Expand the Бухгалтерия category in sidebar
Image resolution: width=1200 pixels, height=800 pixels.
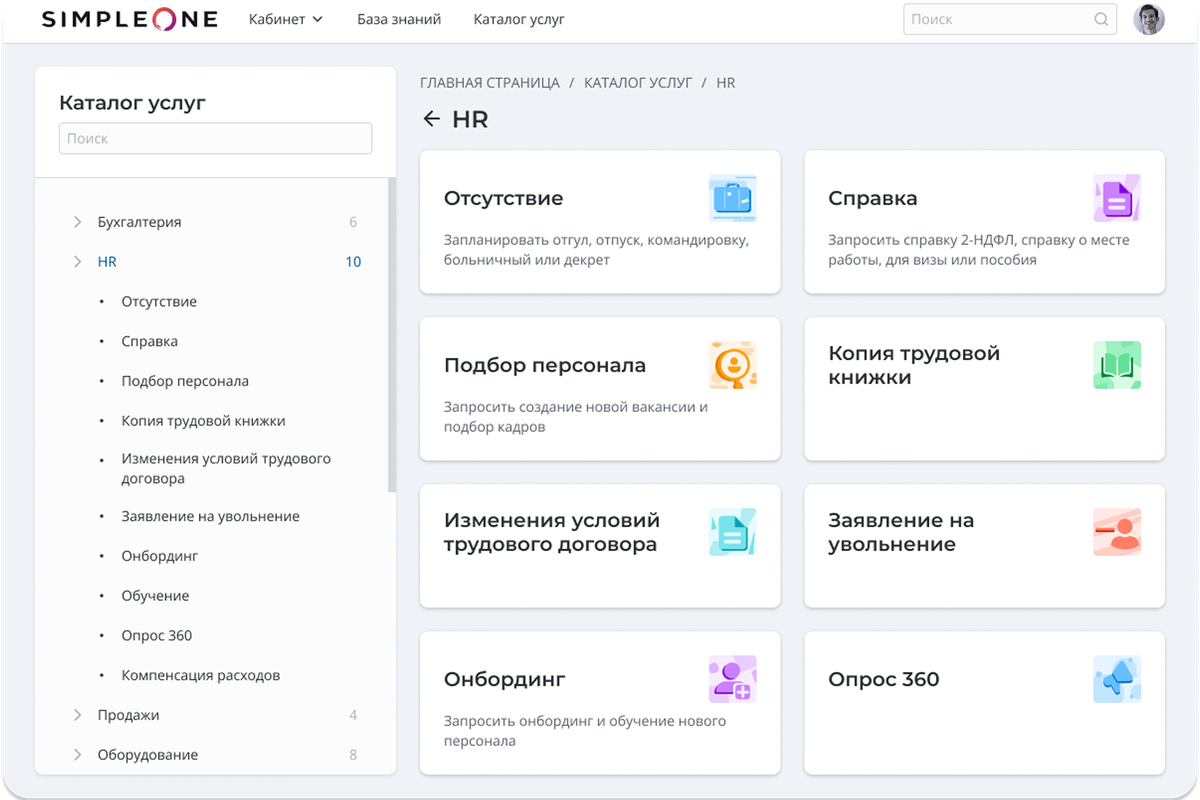click(78, 222)
